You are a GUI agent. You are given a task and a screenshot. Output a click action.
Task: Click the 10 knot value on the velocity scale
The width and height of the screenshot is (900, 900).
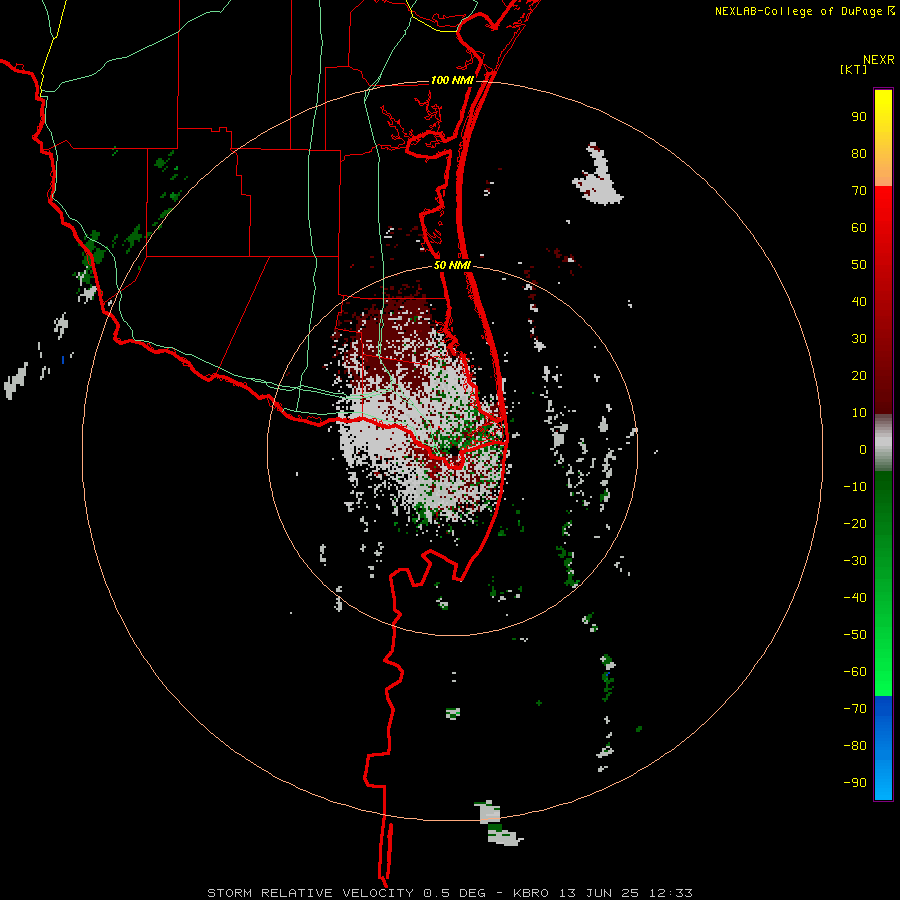tap(859, 413)
